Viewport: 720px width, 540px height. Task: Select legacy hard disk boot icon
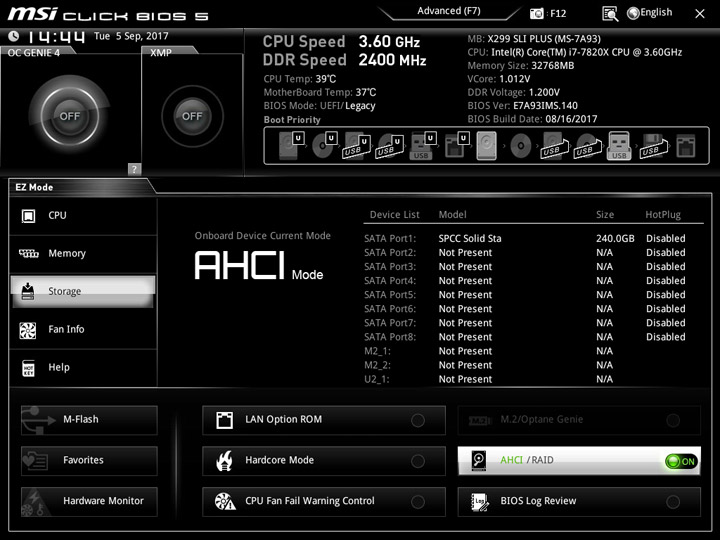(487, 146)
